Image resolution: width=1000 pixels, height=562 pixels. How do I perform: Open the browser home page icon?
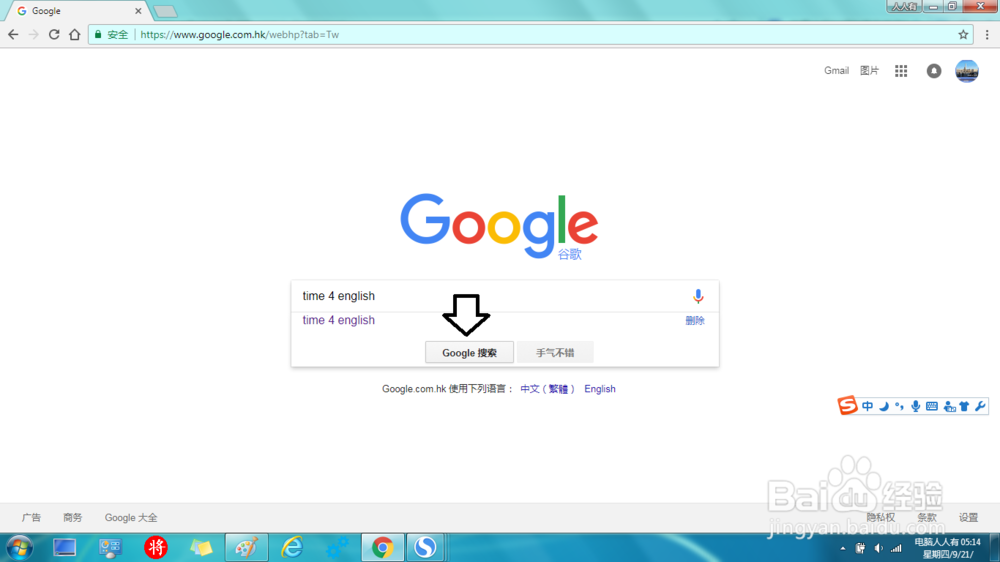(75, 34)
